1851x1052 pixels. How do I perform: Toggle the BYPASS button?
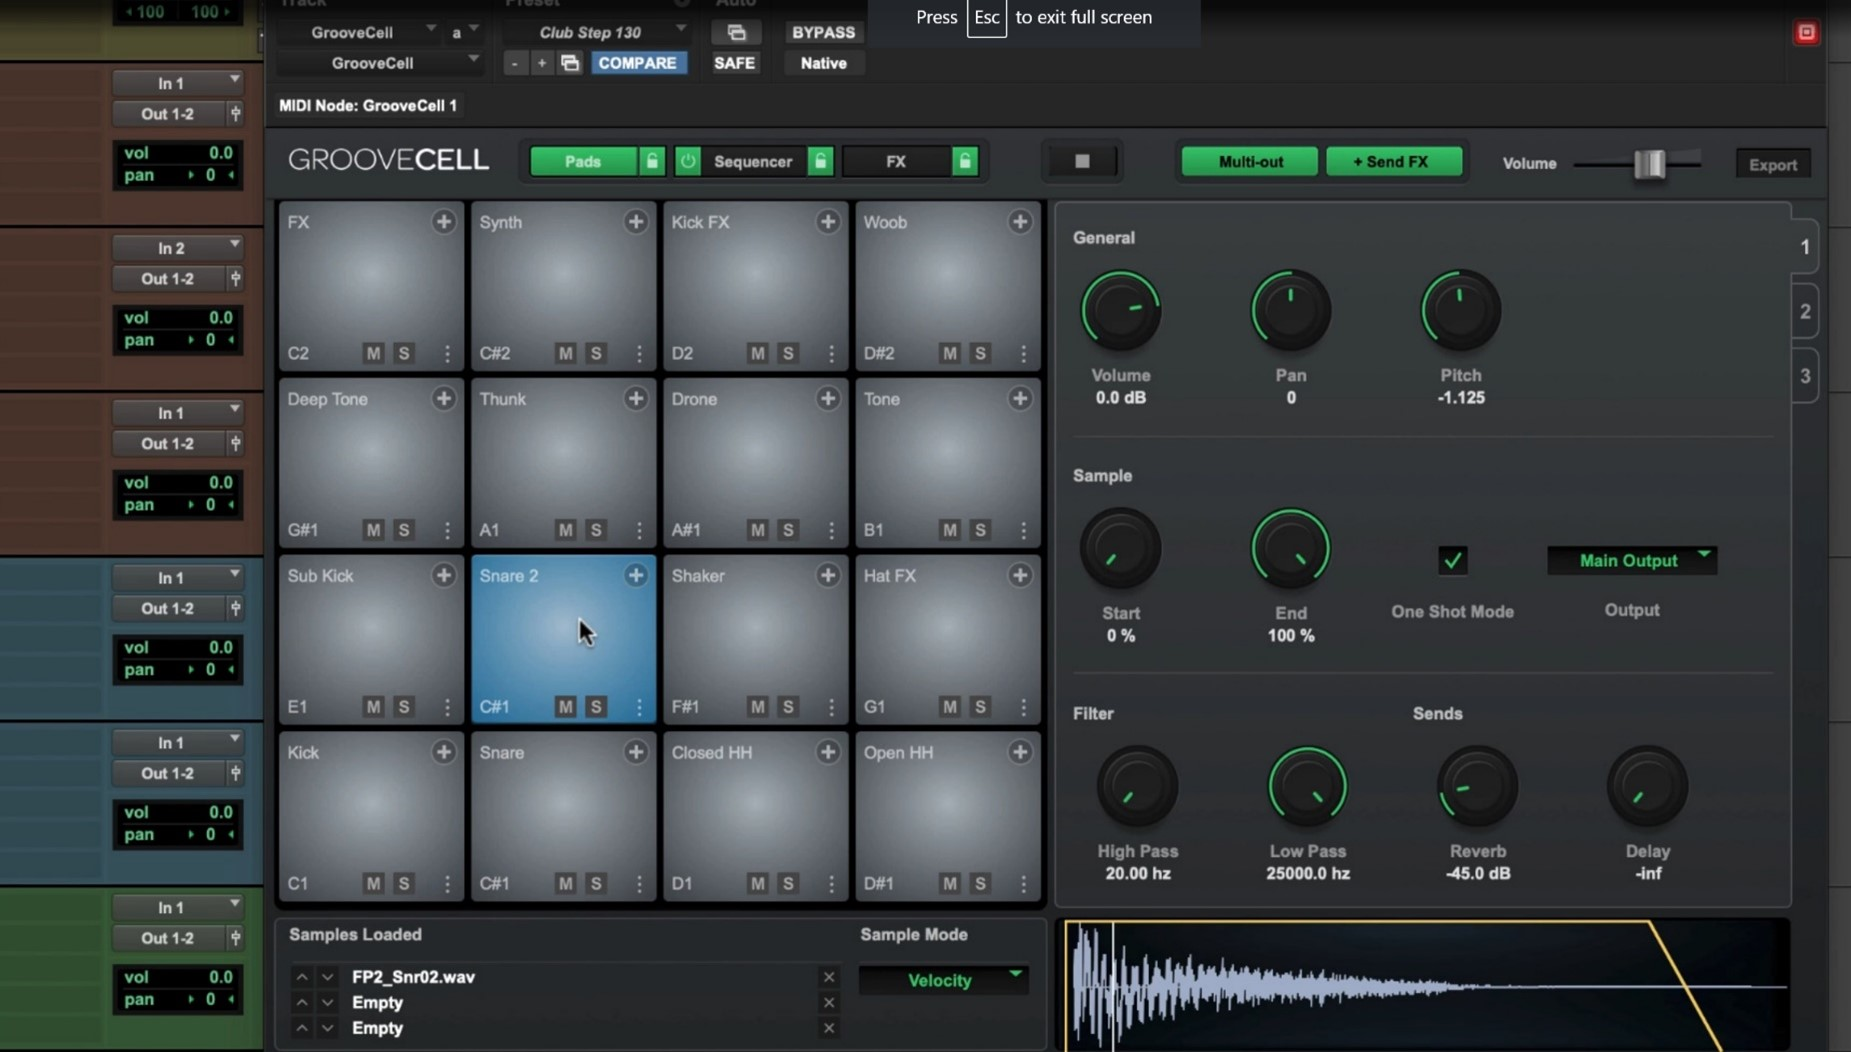click(823, 33)
